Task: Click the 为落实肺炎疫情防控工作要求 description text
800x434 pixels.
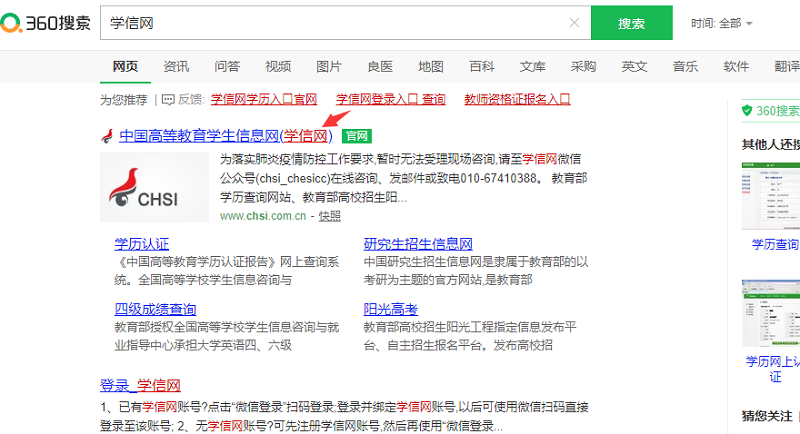Action: click(297, 160)
